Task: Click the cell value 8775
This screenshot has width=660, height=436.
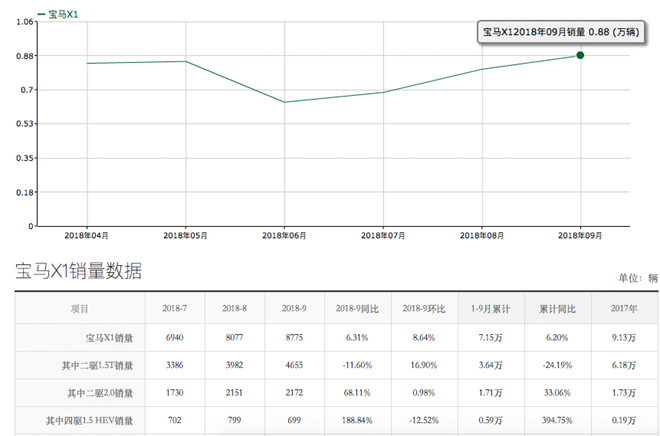Action: pyautogui.click(x=294, y=337)
